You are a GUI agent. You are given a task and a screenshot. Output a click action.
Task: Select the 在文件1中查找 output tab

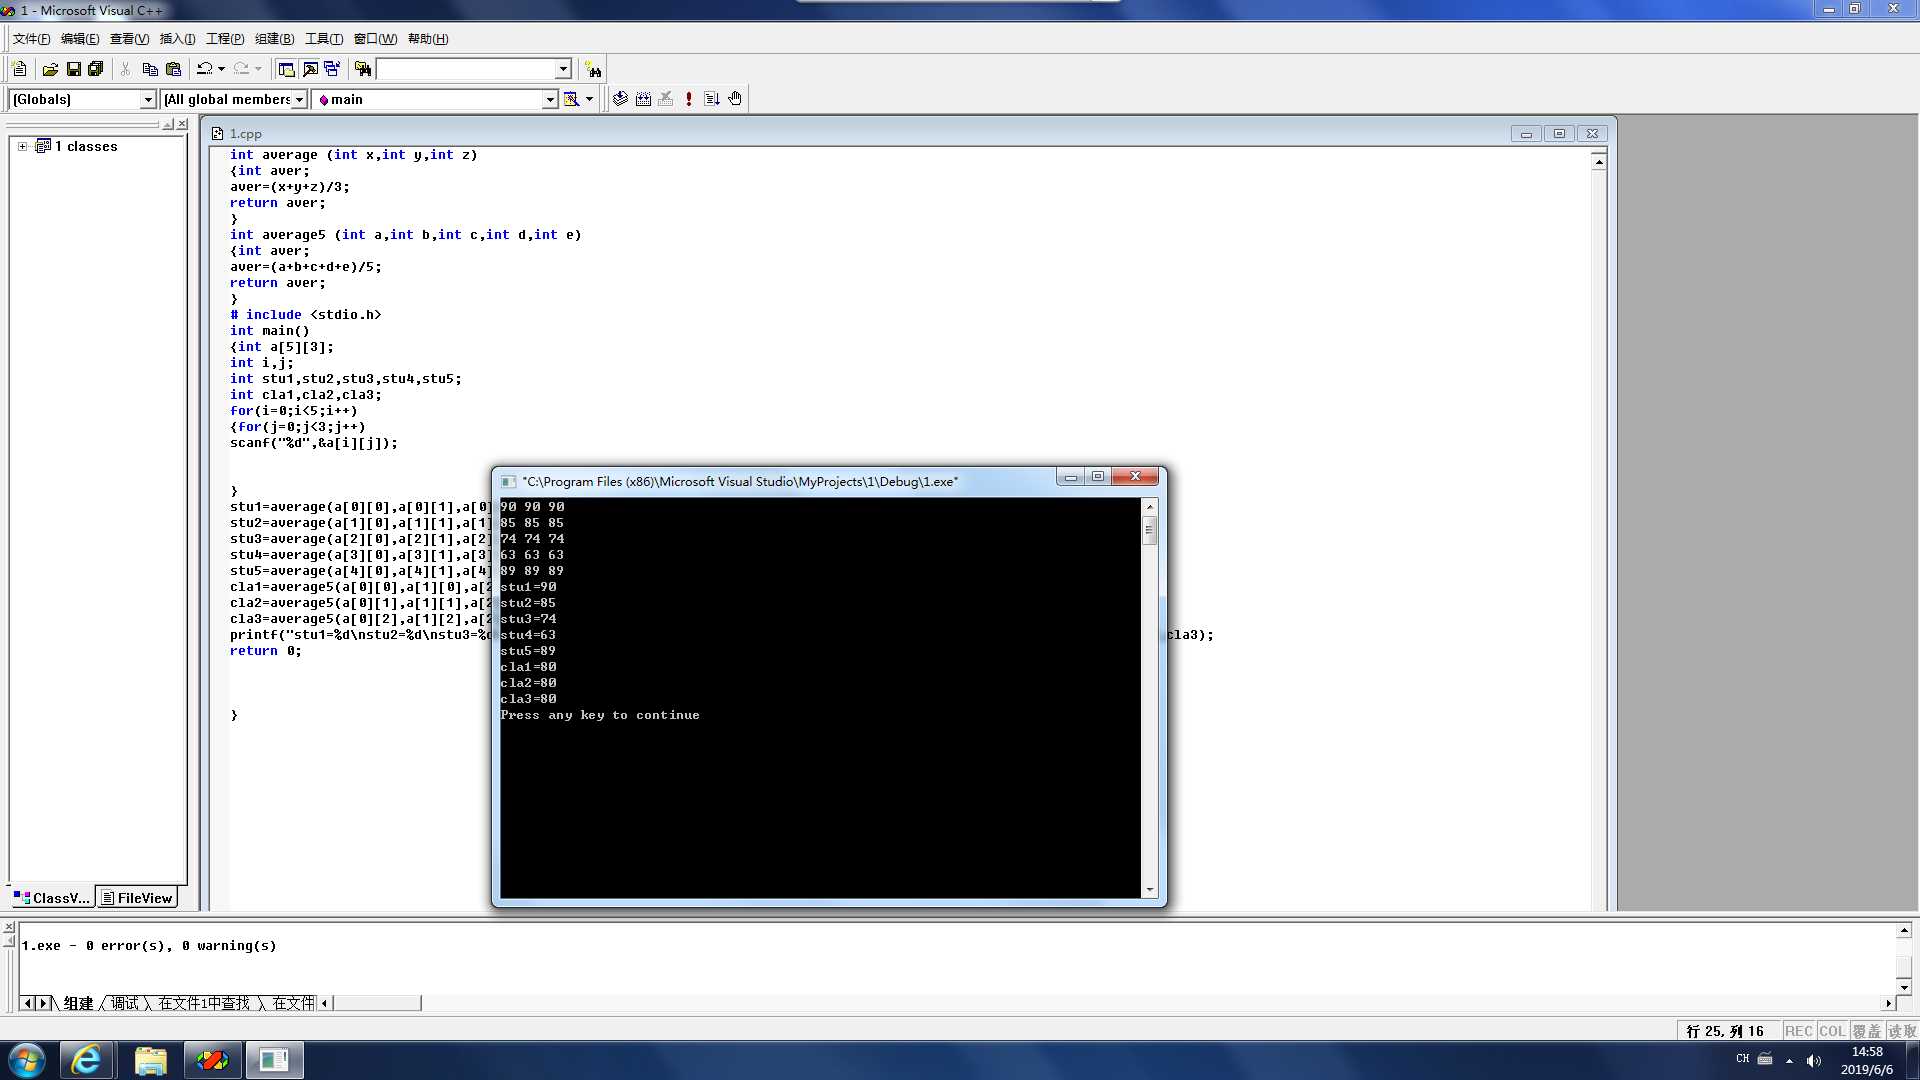pos(204,1003)
